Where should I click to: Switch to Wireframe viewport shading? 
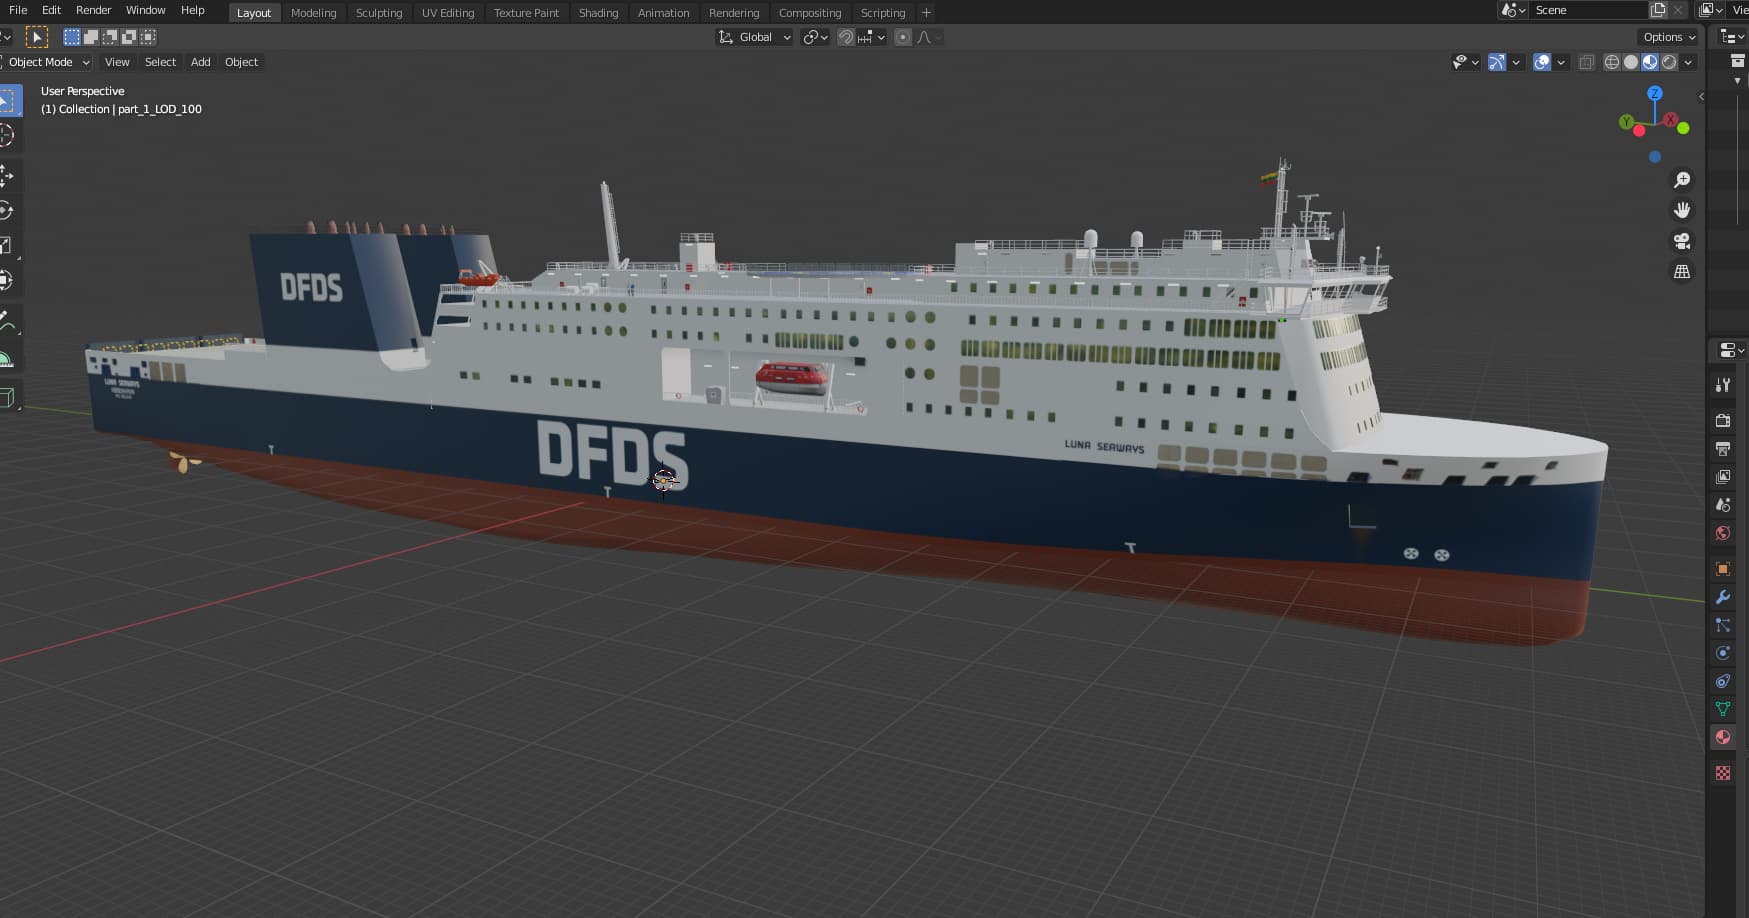1612,62
